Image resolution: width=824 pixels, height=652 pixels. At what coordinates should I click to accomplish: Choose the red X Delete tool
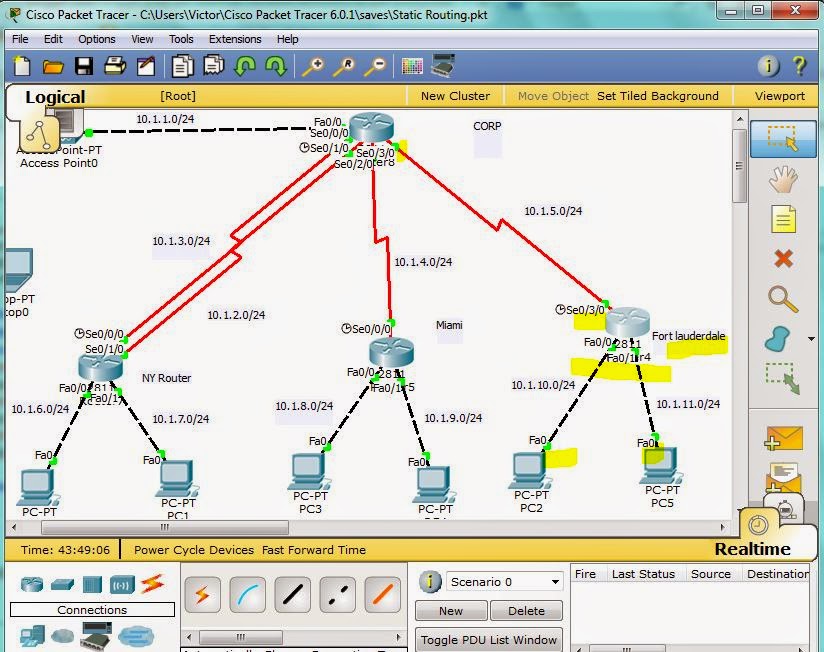coord(784,258)
